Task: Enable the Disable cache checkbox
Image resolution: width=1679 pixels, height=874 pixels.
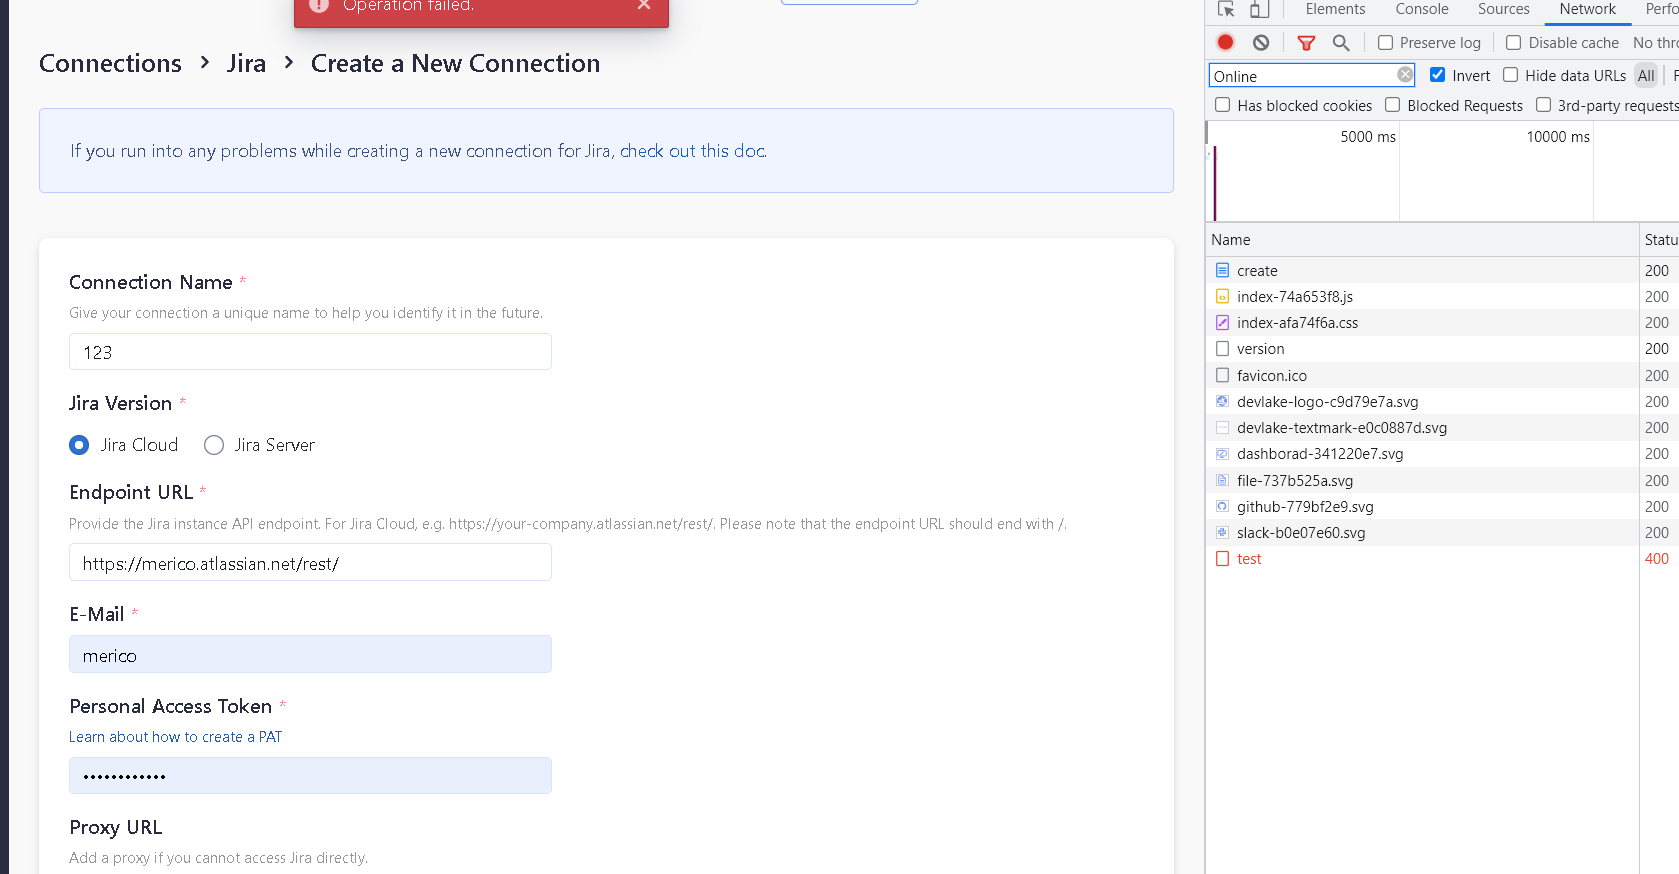Action: (x=1513, y=42)
